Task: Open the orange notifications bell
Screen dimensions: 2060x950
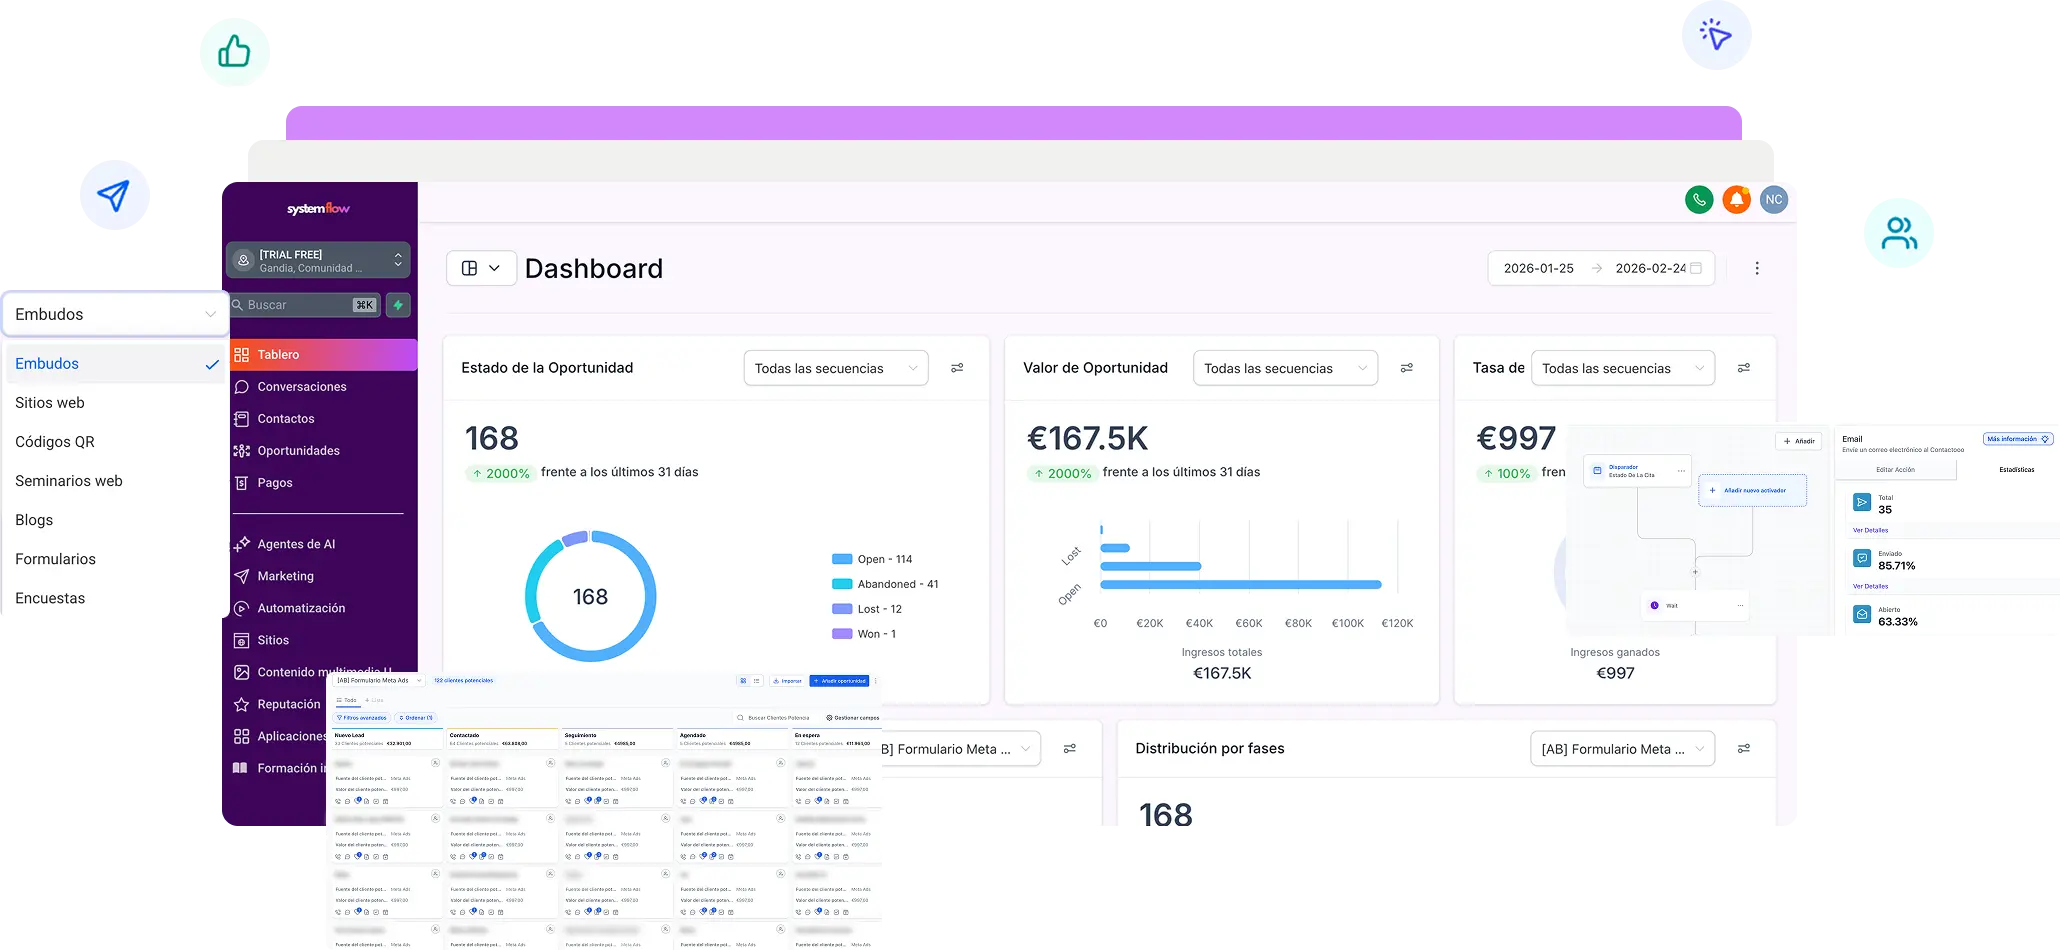Action: (1736, 200)
